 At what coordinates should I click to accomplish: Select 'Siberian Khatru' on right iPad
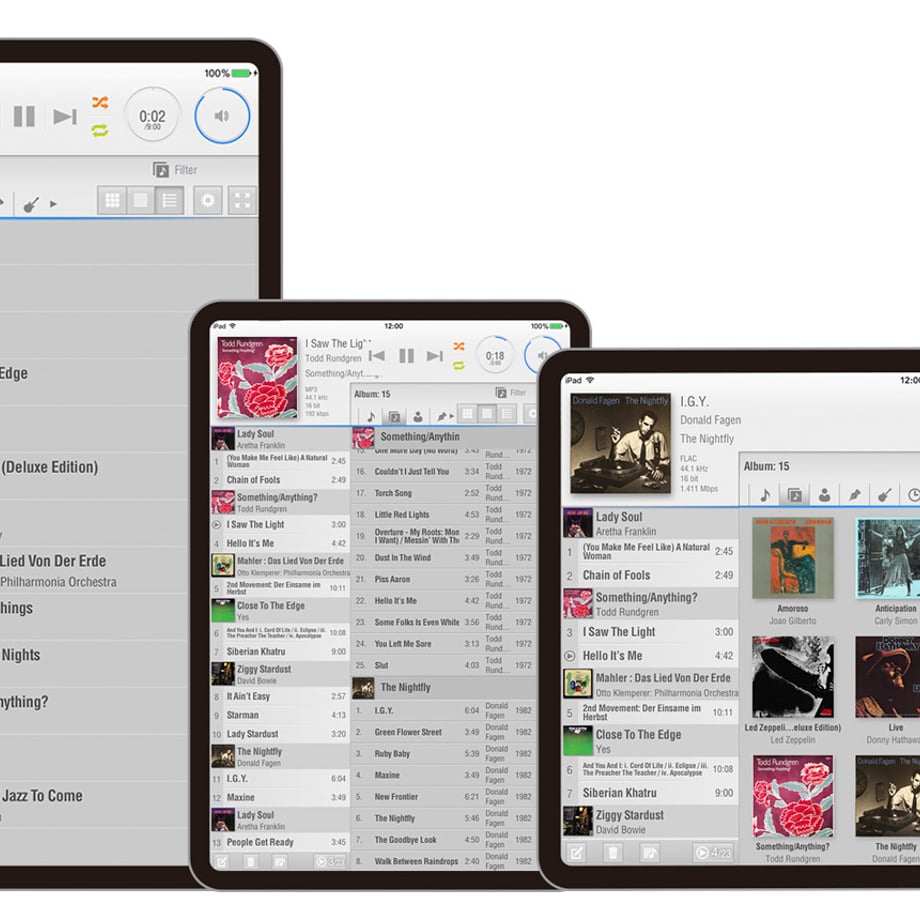pos(651,793)
